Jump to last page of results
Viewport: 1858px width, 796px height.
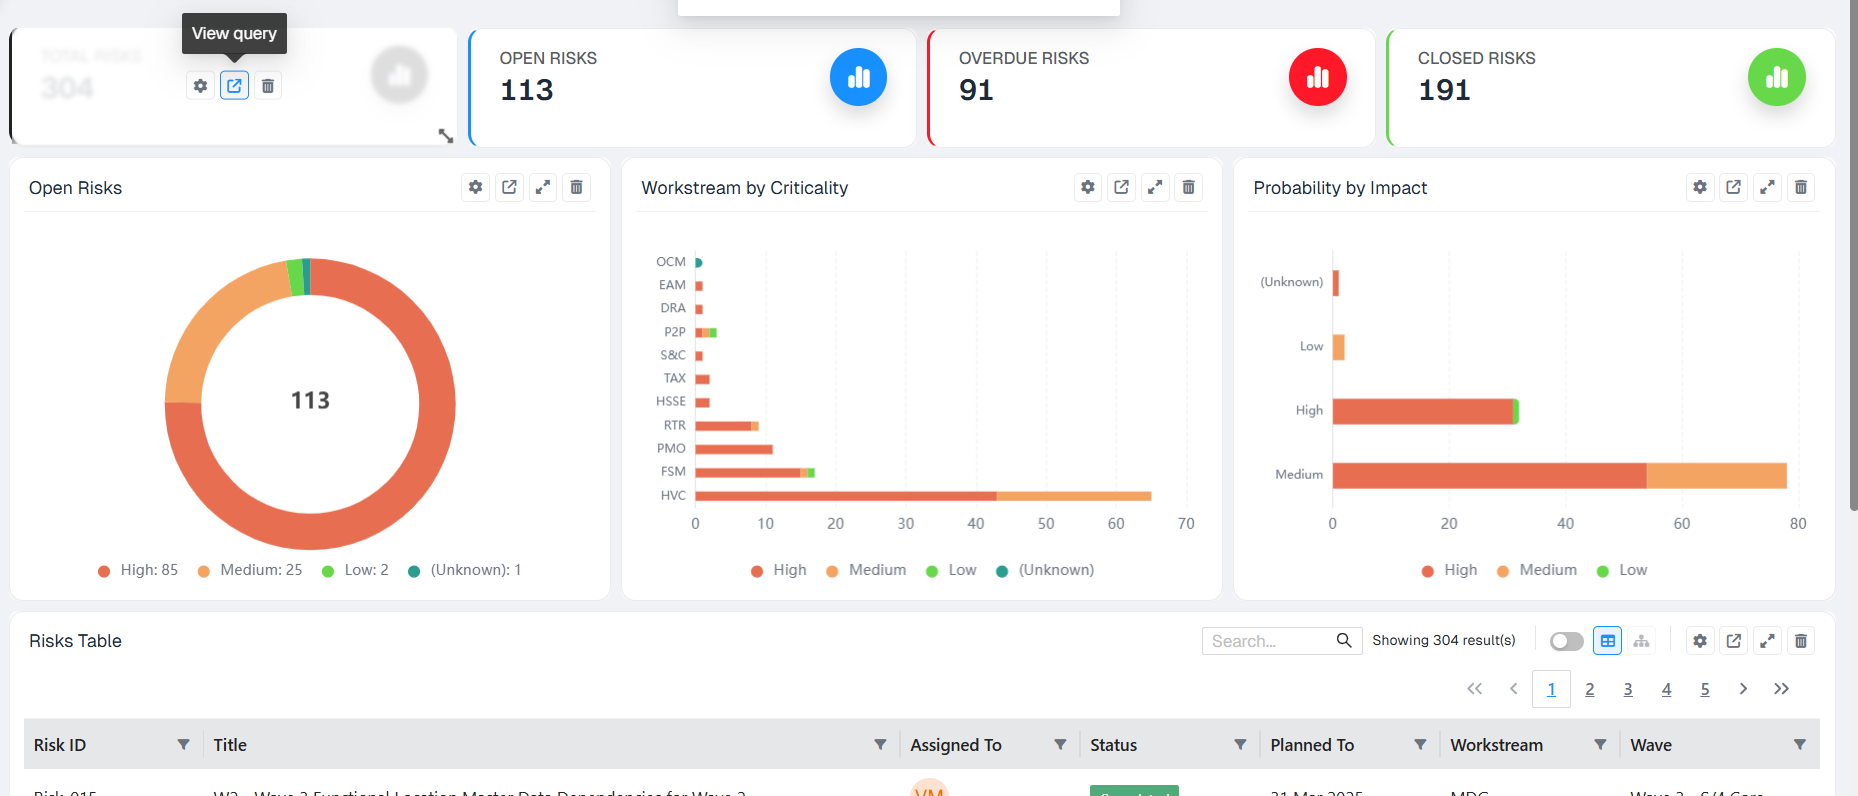click(1781, 689)
